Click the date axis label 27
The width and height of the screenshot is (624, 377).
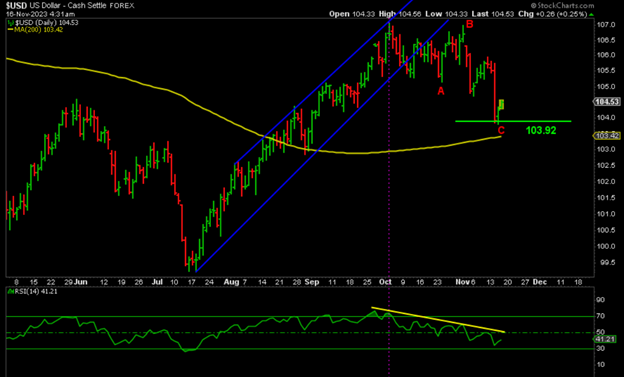(525, 282)
